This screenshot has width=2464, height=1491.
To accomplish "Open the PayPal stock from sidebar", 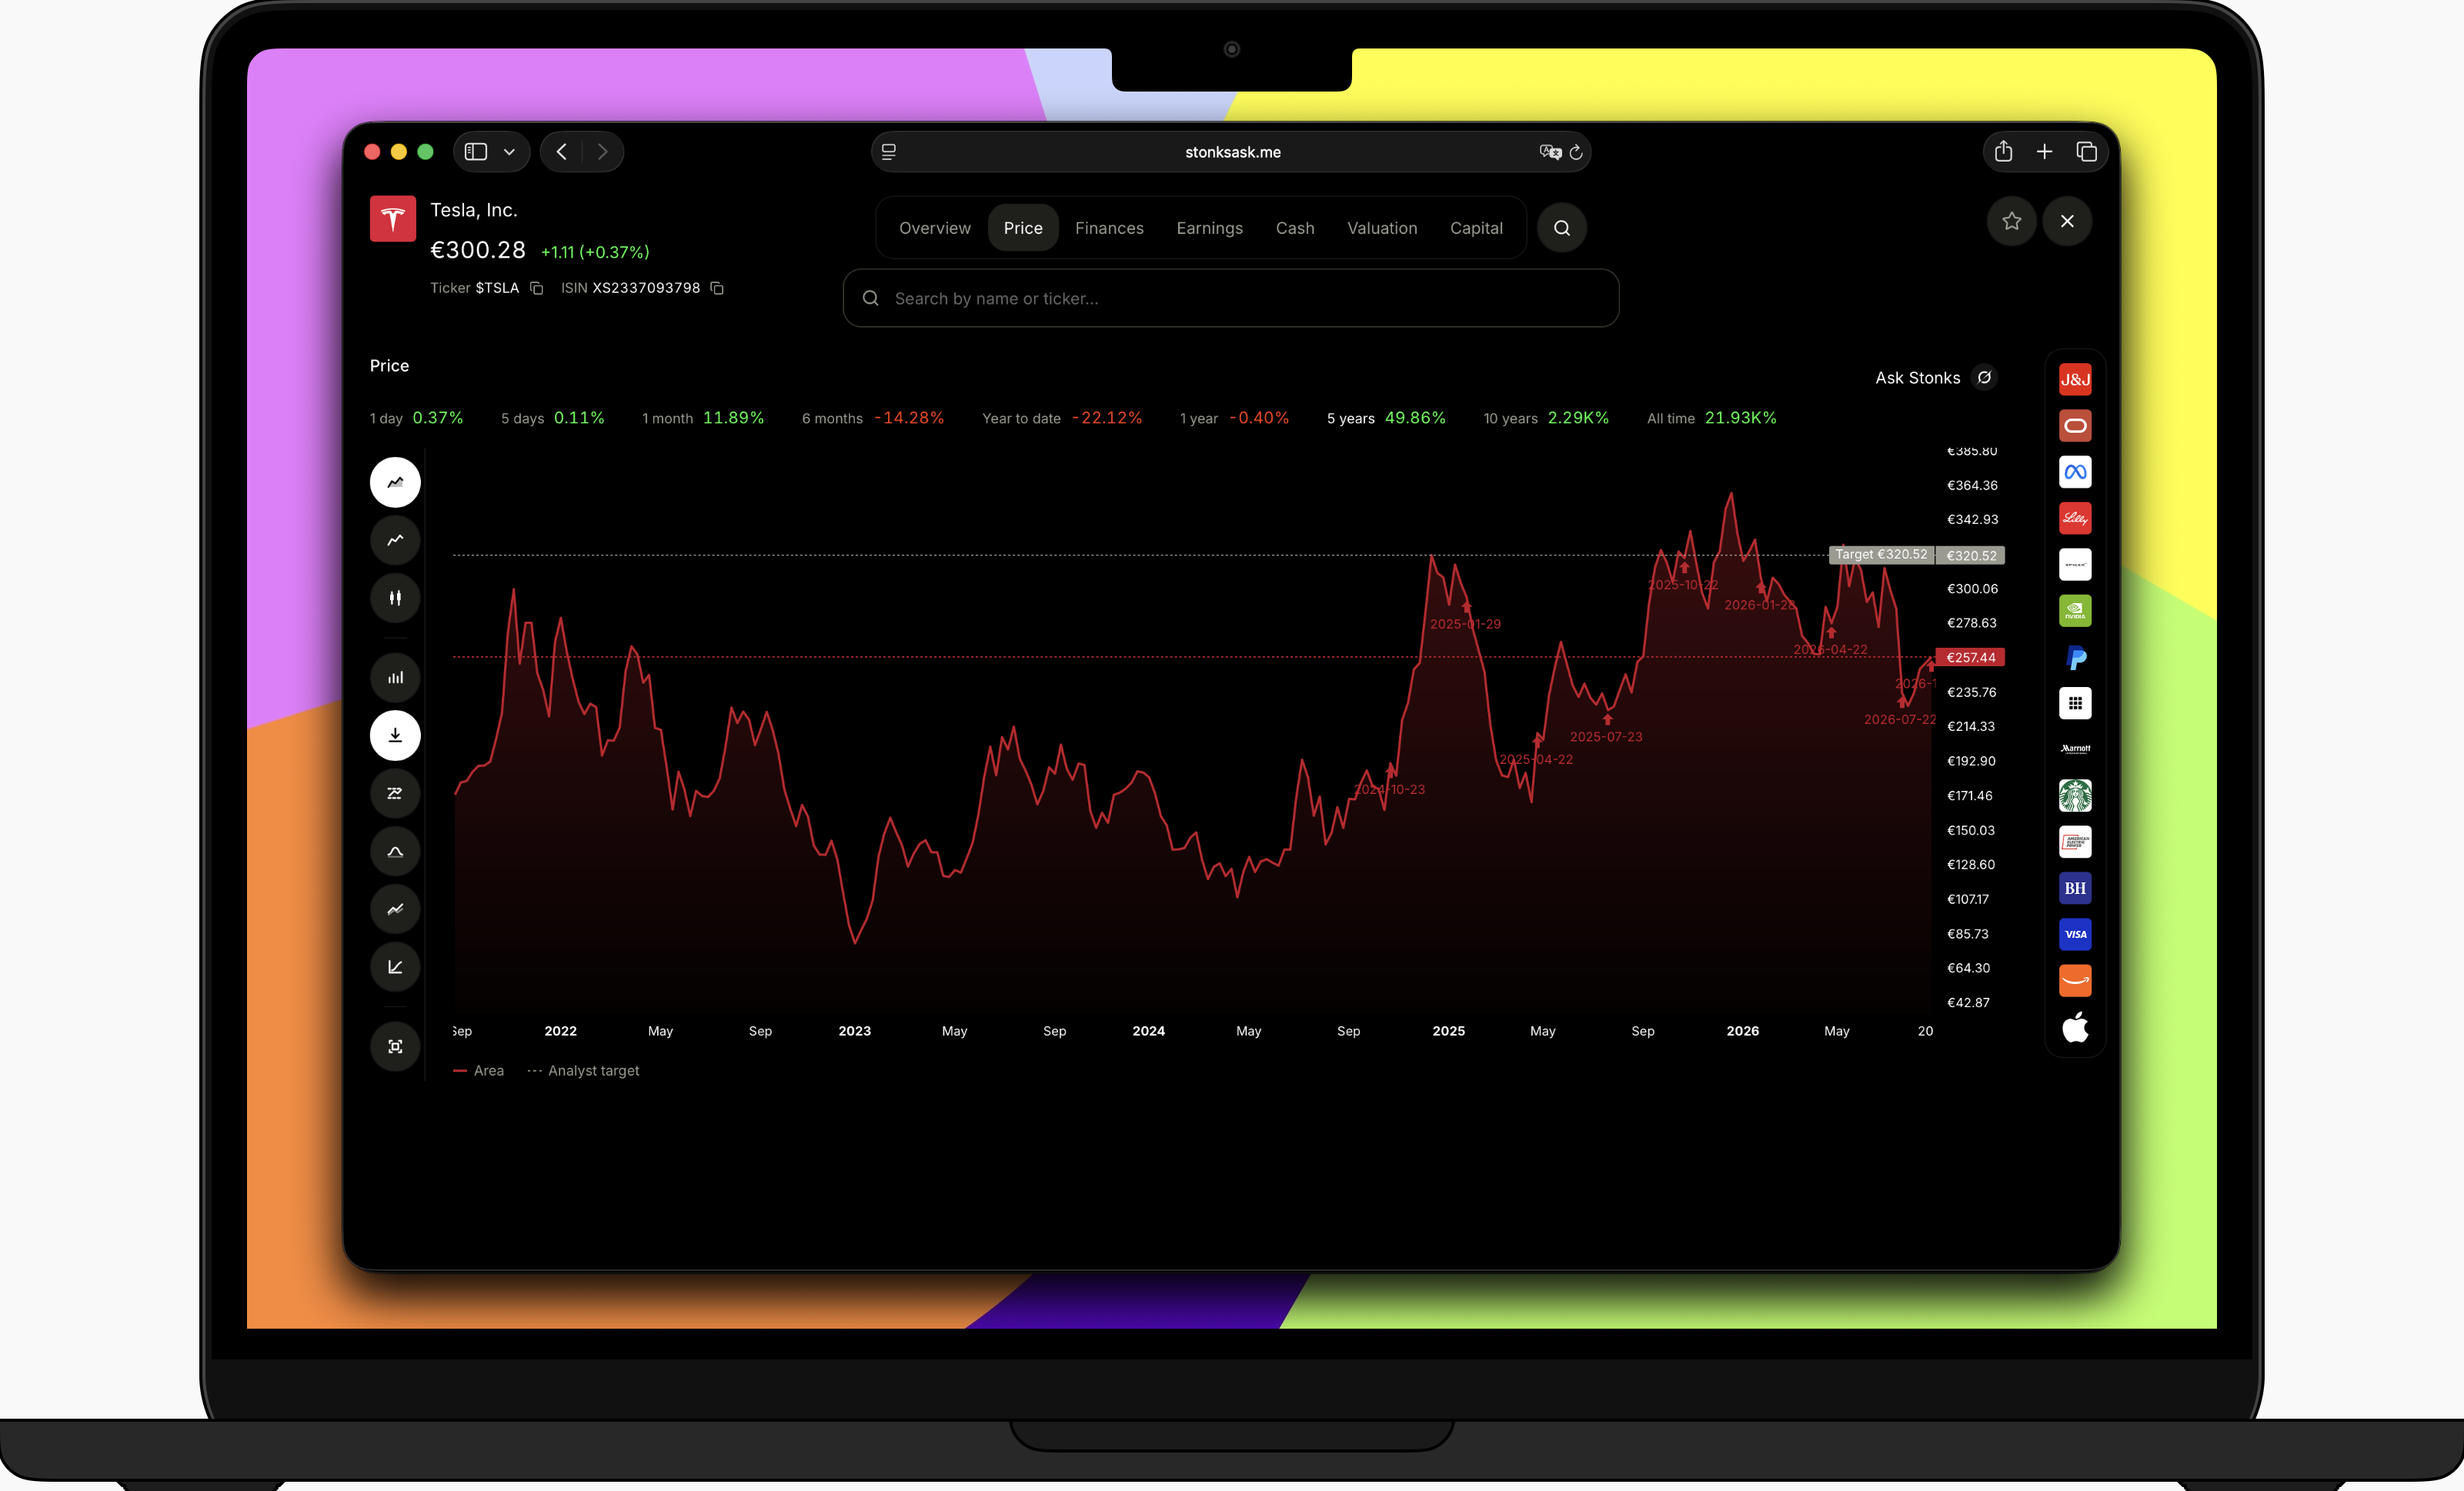I will pyautogui.click(x=2075, y=657).
